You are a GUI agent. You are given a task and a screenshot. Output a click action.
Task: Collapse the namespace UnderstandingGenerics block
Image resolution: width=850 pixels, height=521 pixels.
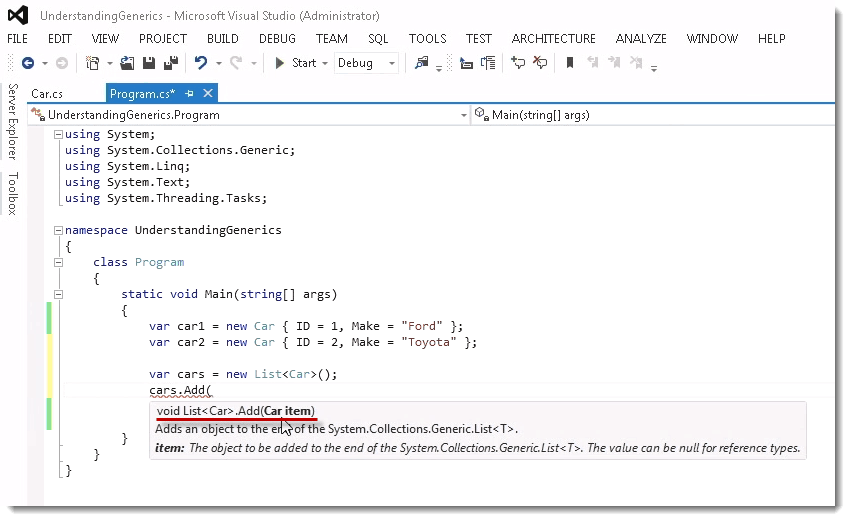click(58, 230)
